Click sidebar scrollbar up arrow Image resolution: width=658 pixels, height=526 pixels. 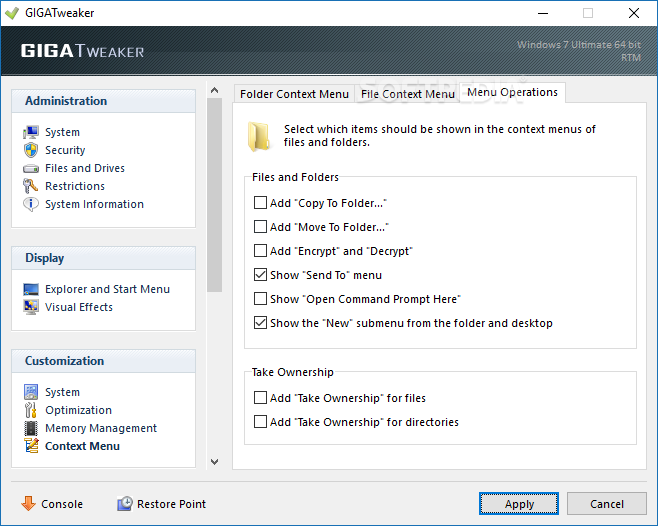tap(214, 90)
